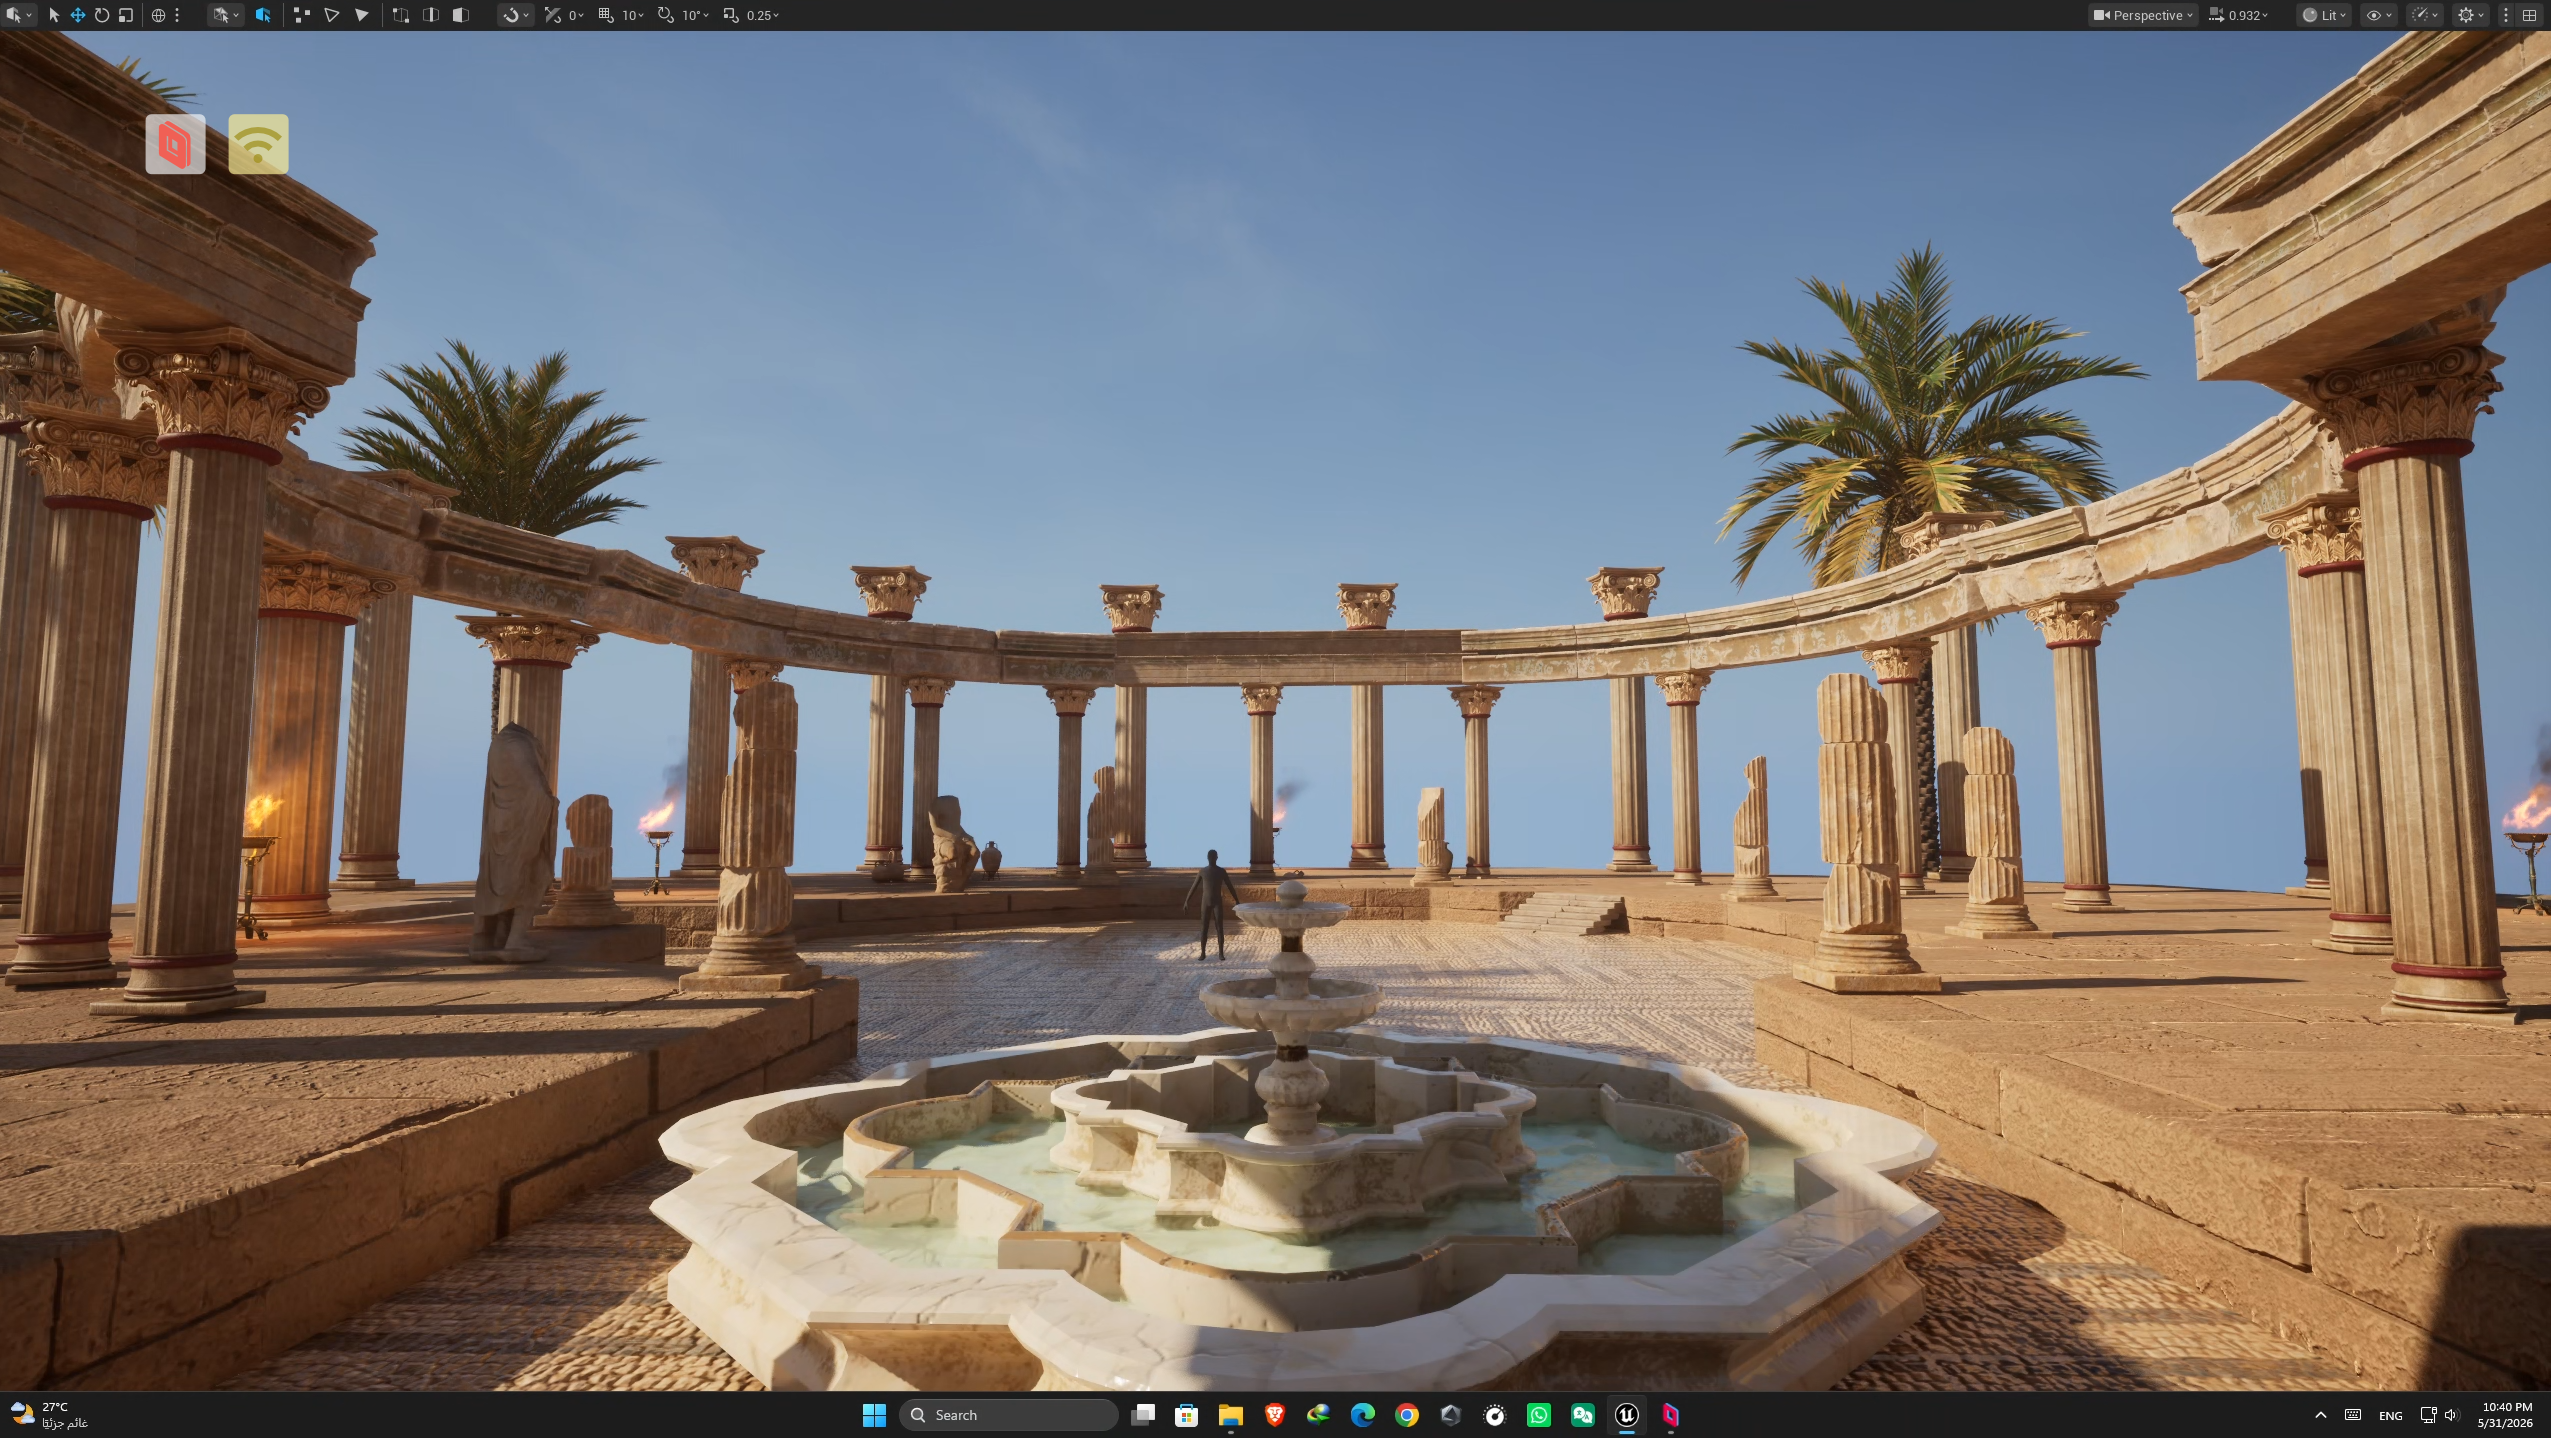Open camera speed 0.932 dropdown
Screen dimensions: 2551x1438
(2238, 15)
